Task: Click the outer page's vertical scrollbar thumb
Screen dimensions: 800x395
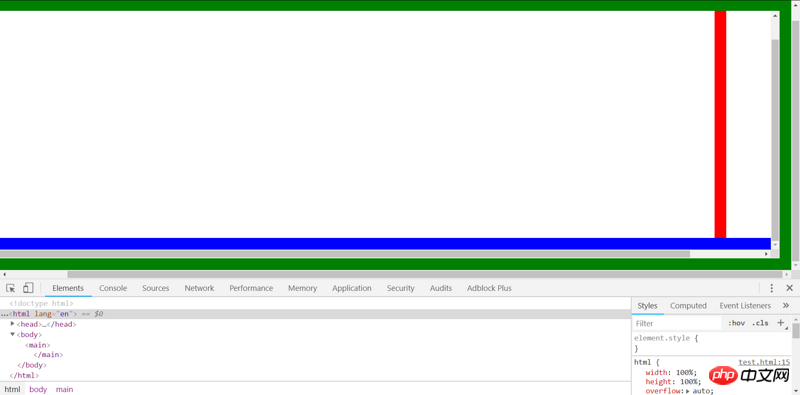Action: click(x=795, y=140)
